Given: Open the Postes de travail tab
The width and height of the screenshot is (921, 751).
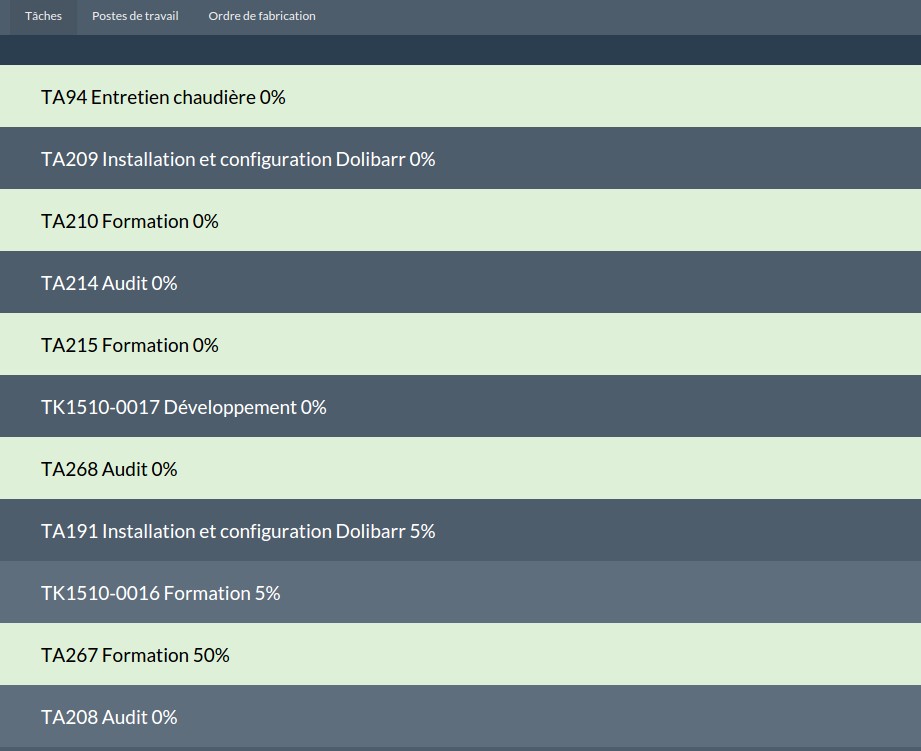Looking at the screenshot, I should tap(135, 16).
